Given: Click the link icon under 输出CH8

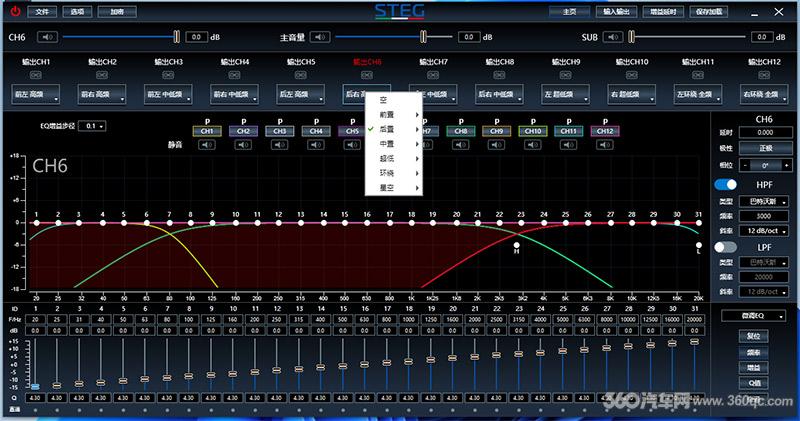Looking at the screenshot, I should (x=499, y=75).
